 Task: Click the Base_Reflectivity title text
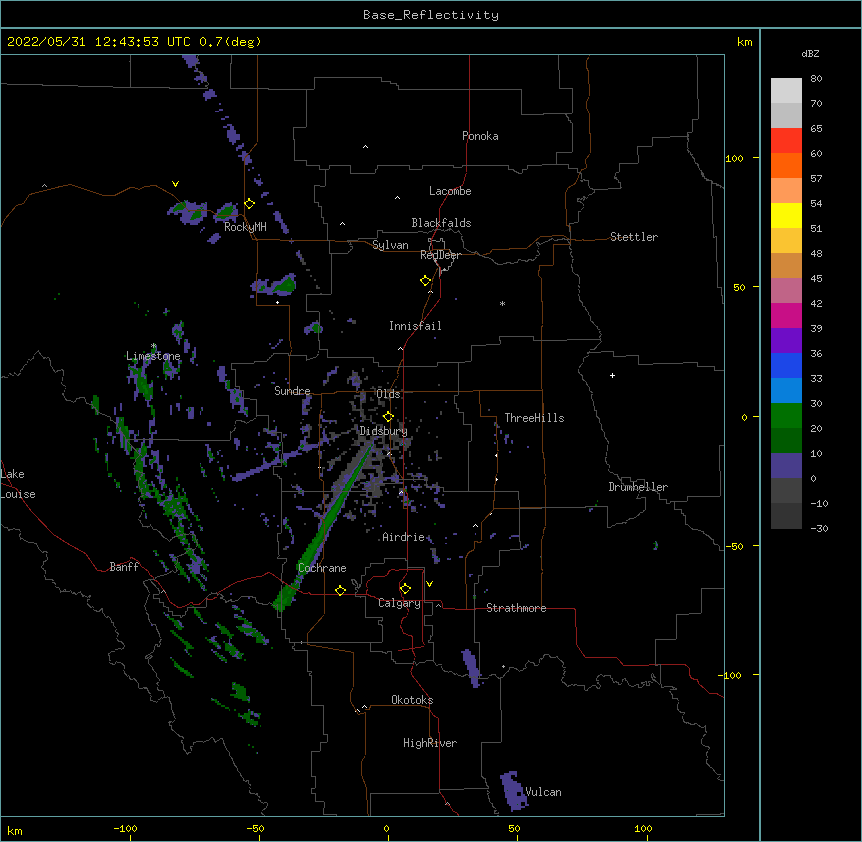(431, 15)
